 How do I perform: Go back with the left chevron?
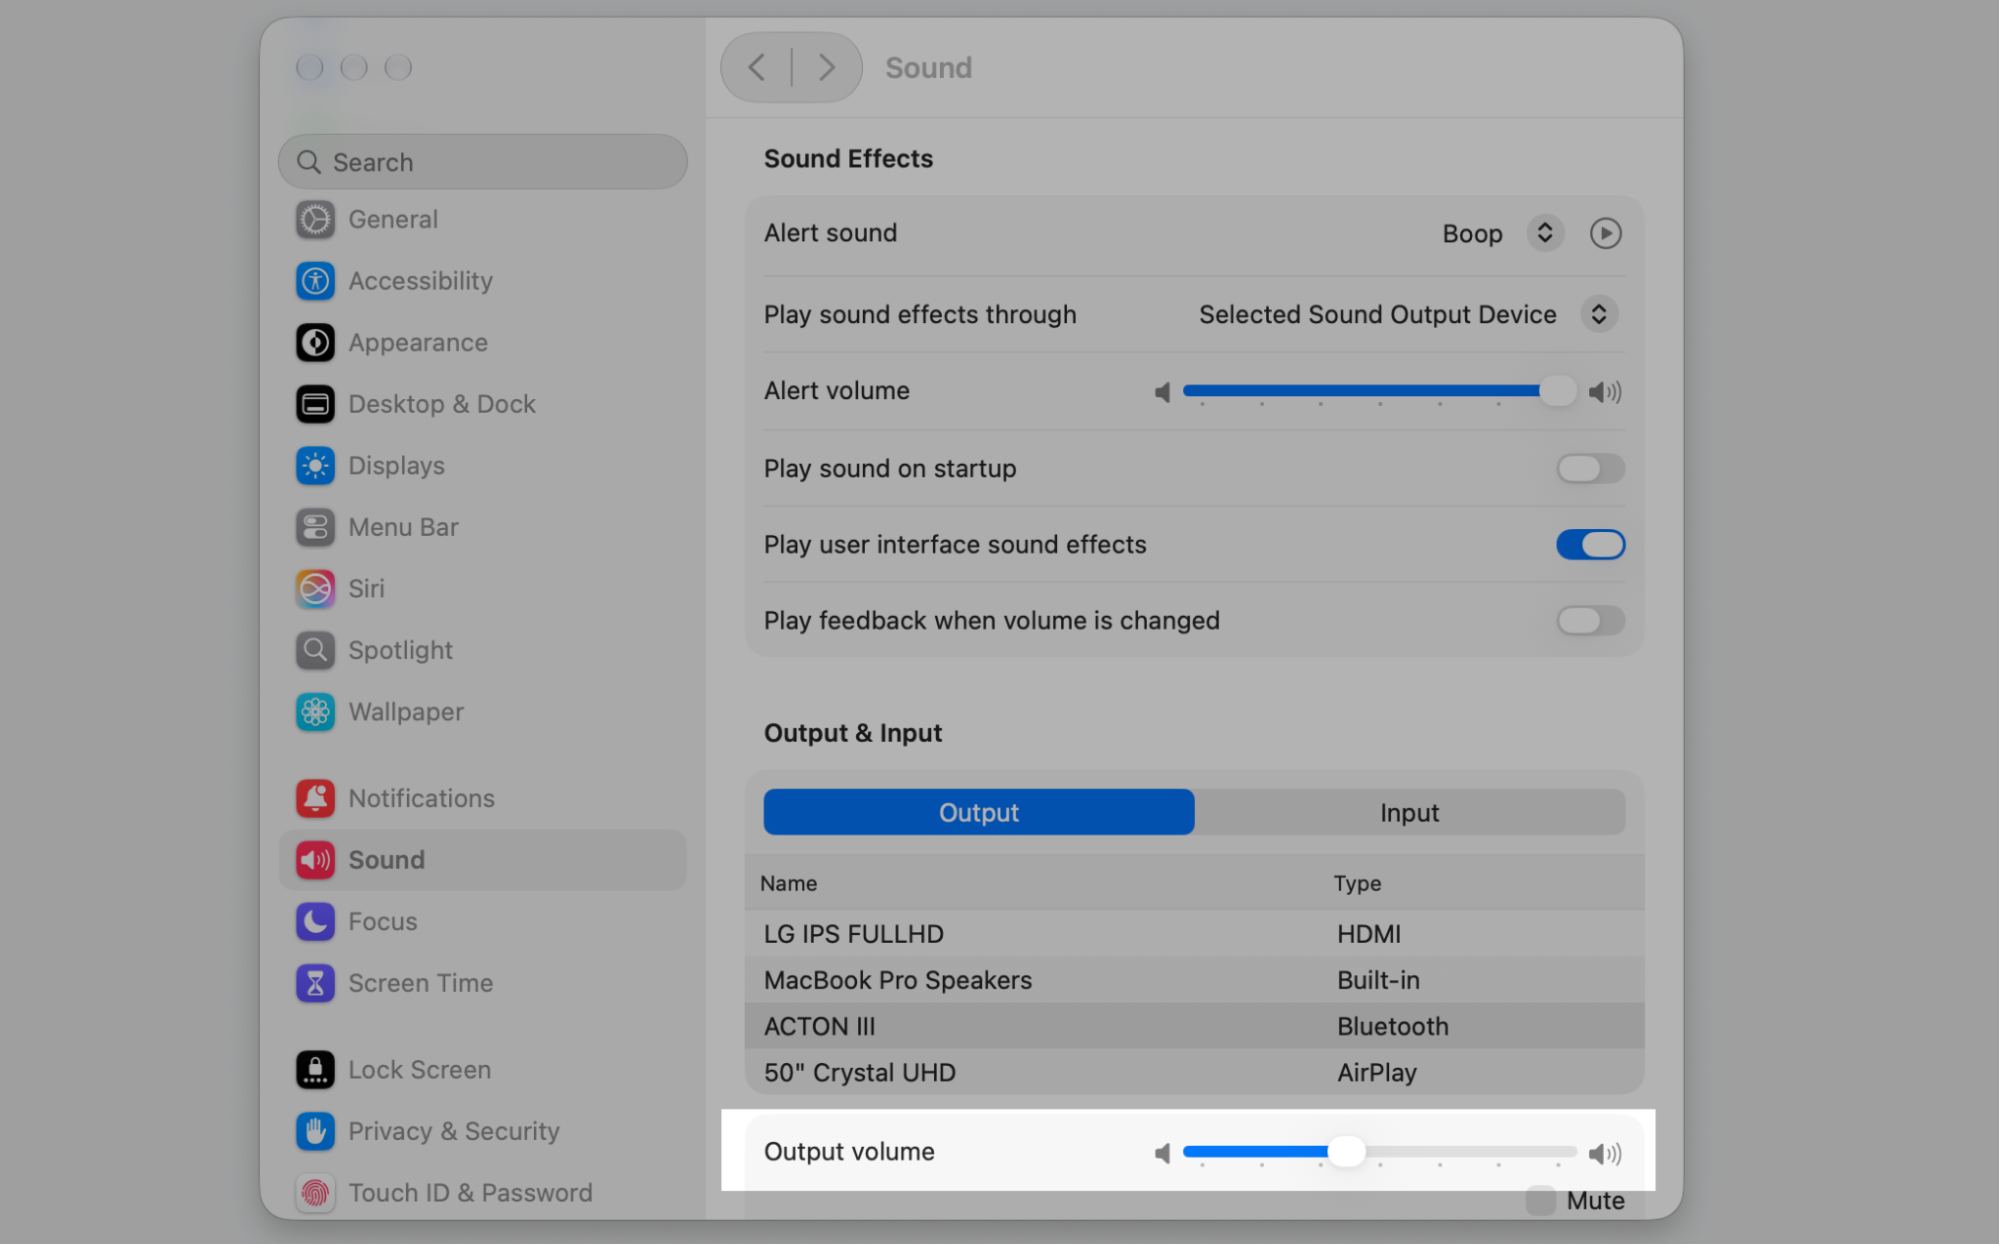click(x=757, y=67)
